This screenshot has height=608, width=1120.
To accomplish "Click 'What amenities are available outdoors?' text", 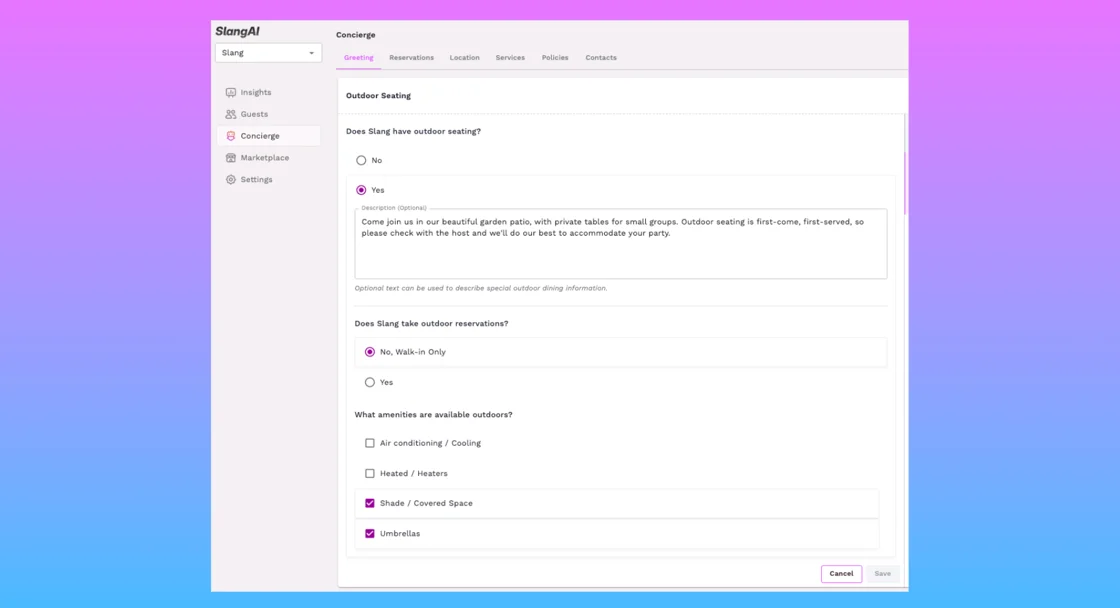I will [434, 415].
